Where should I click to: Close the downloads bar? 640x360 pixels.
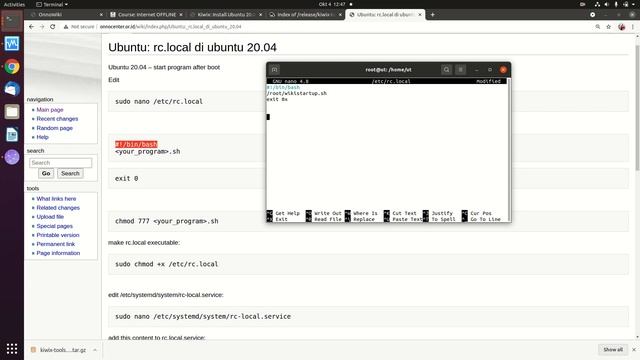point(634,350)
